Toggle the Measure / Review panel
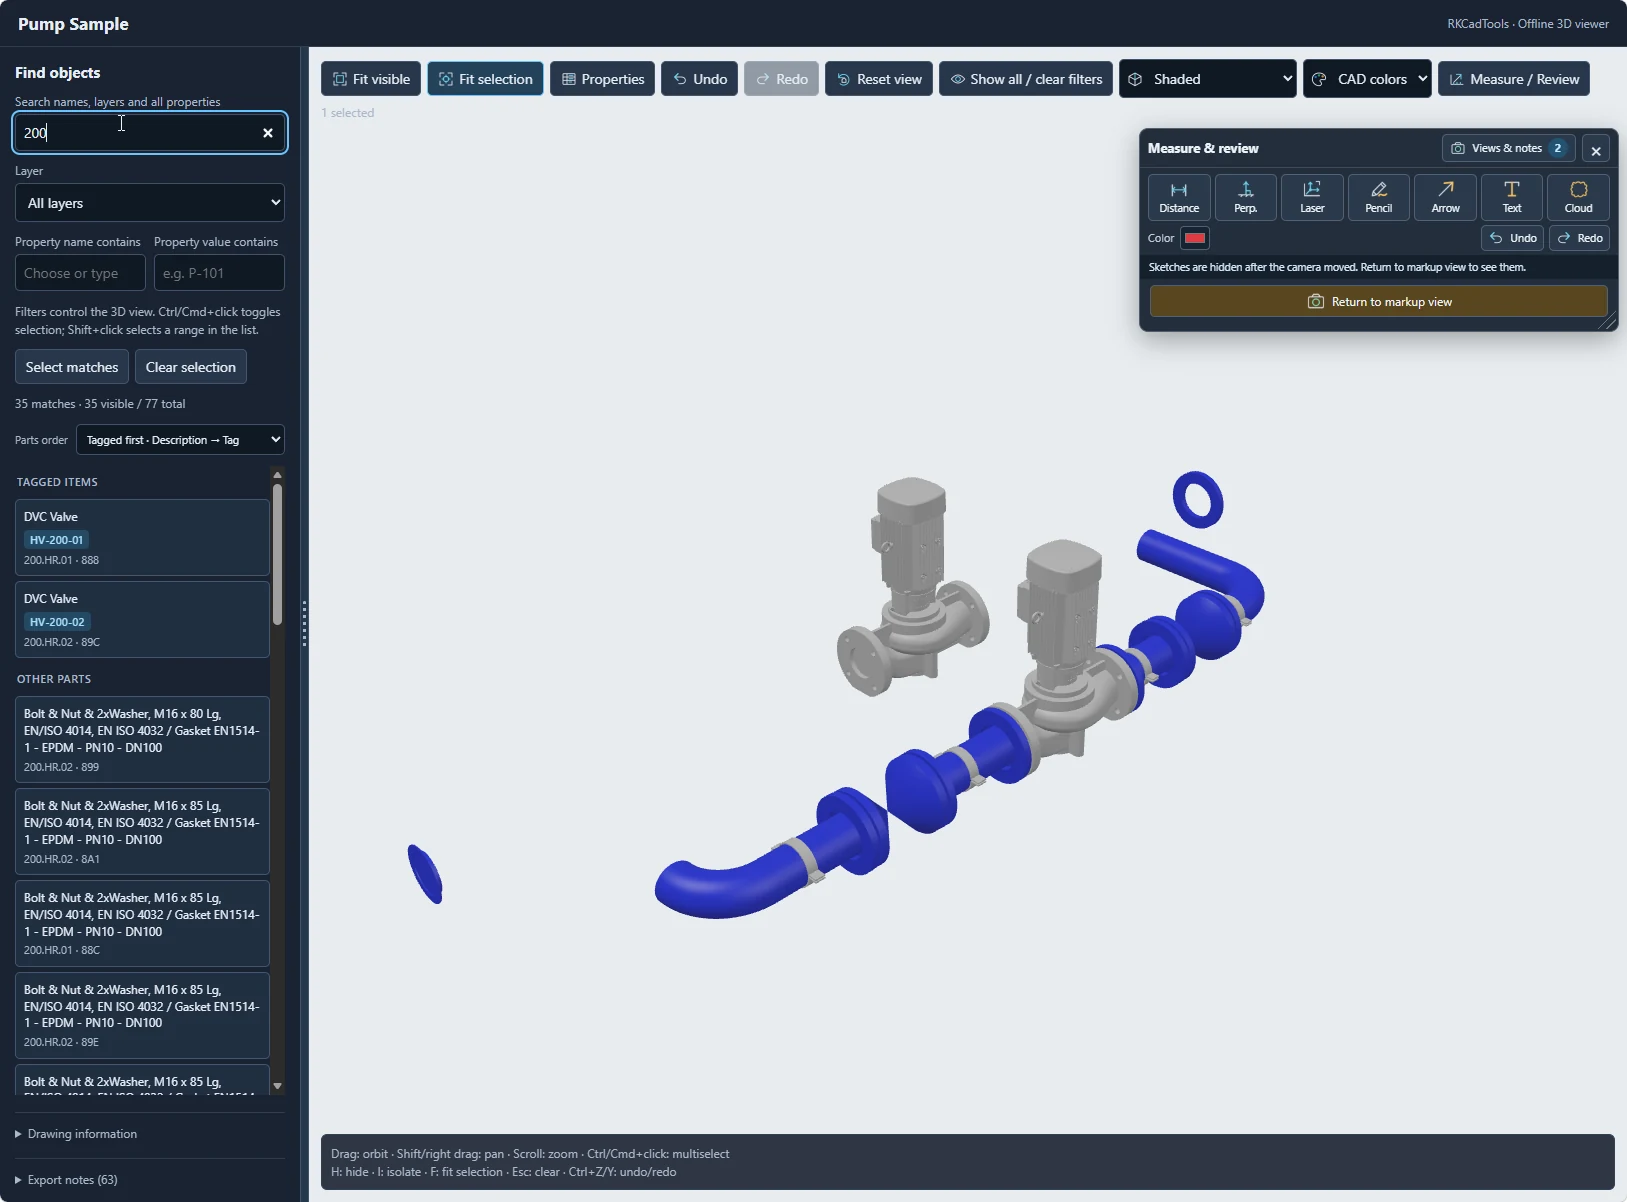The height and width of the screenshot is (1202, 1627). coord(1514,79)
